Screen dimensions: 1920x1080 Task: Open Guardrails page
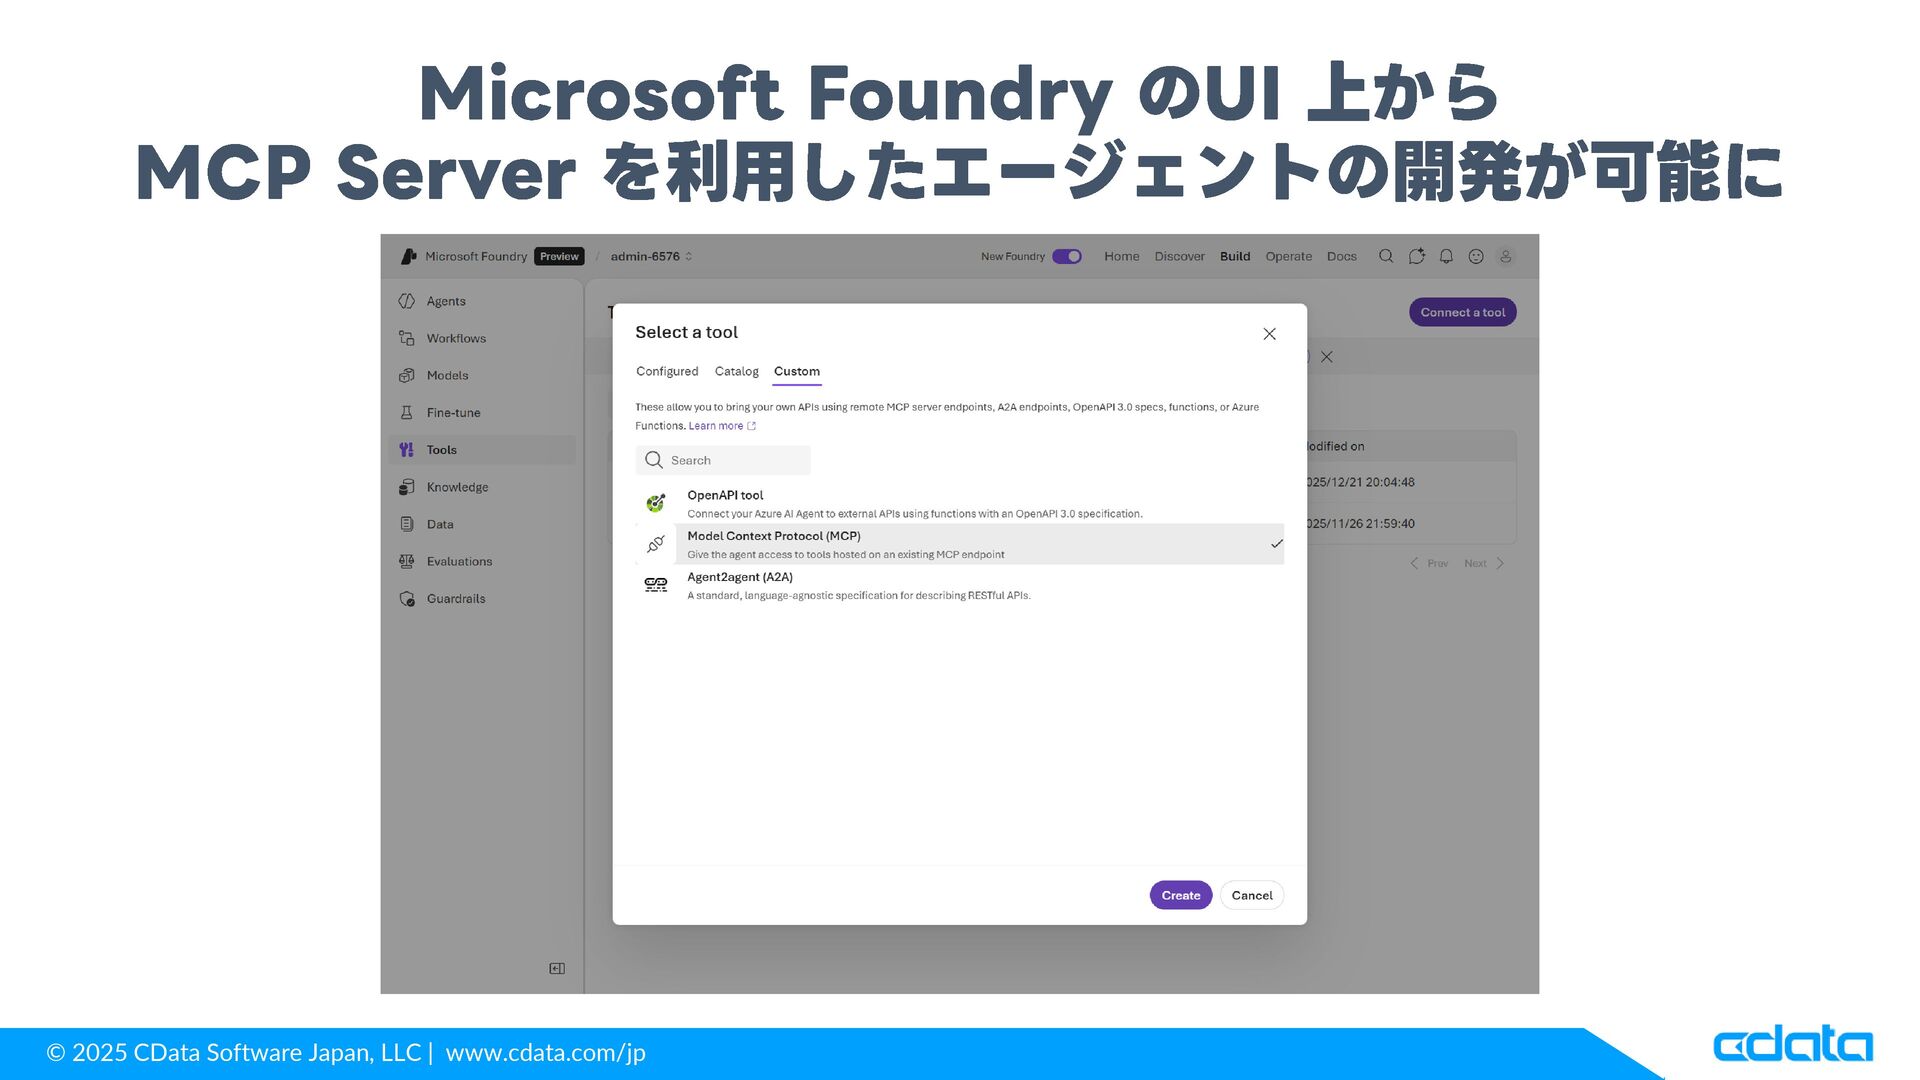(x=455, y=598)
